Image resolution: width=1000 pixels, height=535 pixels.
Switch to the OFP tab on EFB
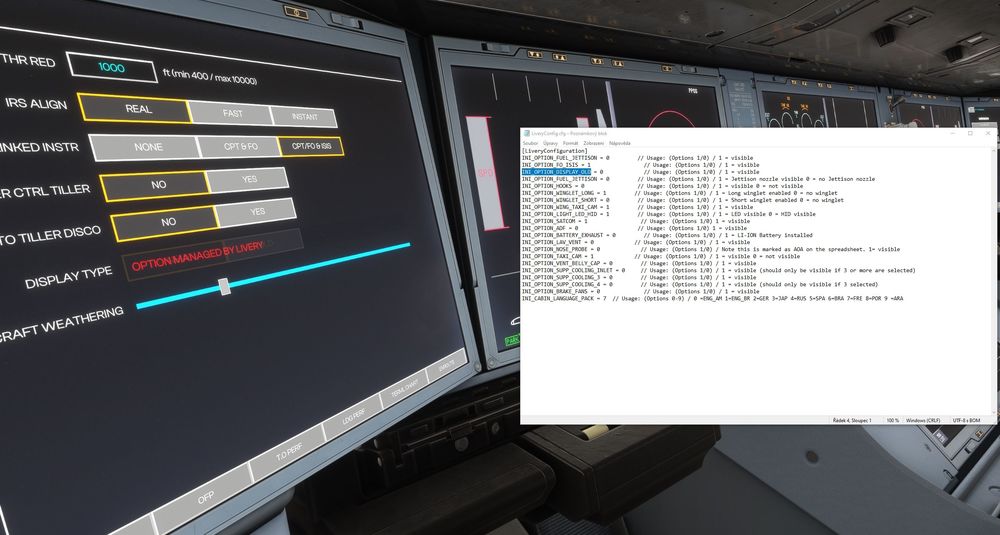click(204, 495)
